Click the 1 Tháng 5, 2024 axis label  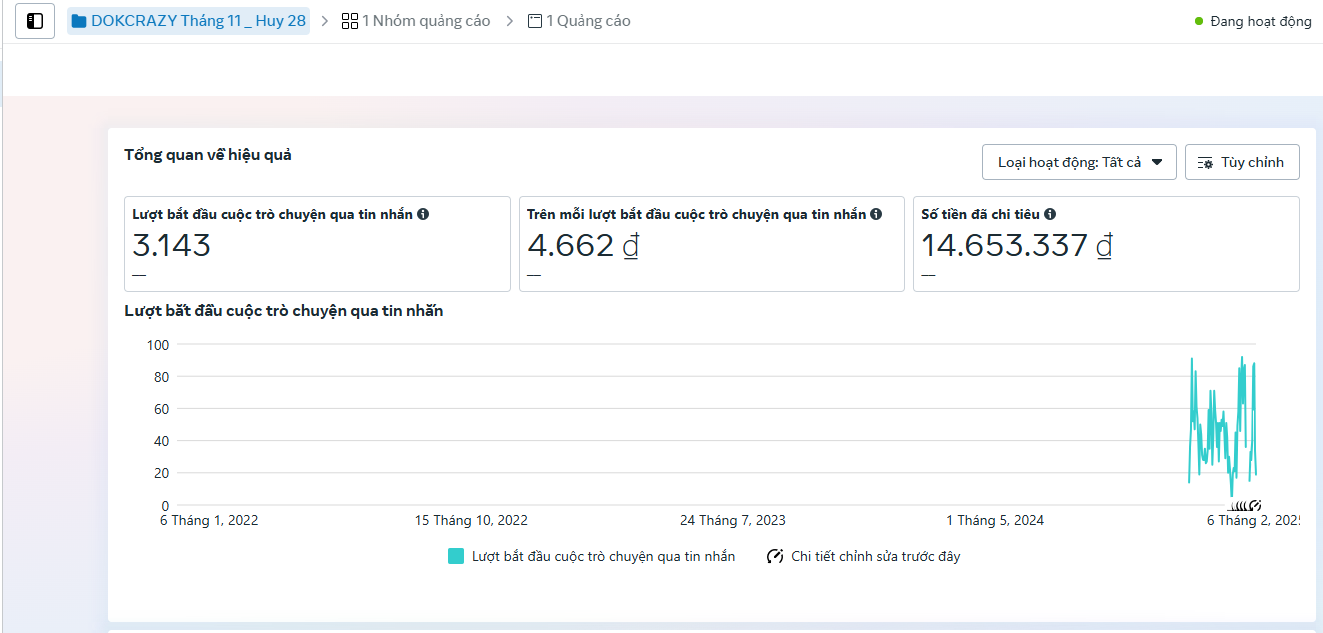click(x=995, y=520)
